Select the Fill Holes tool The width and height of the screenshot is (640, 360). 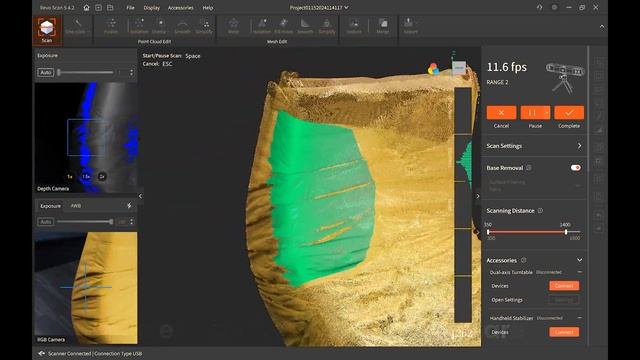283,27
